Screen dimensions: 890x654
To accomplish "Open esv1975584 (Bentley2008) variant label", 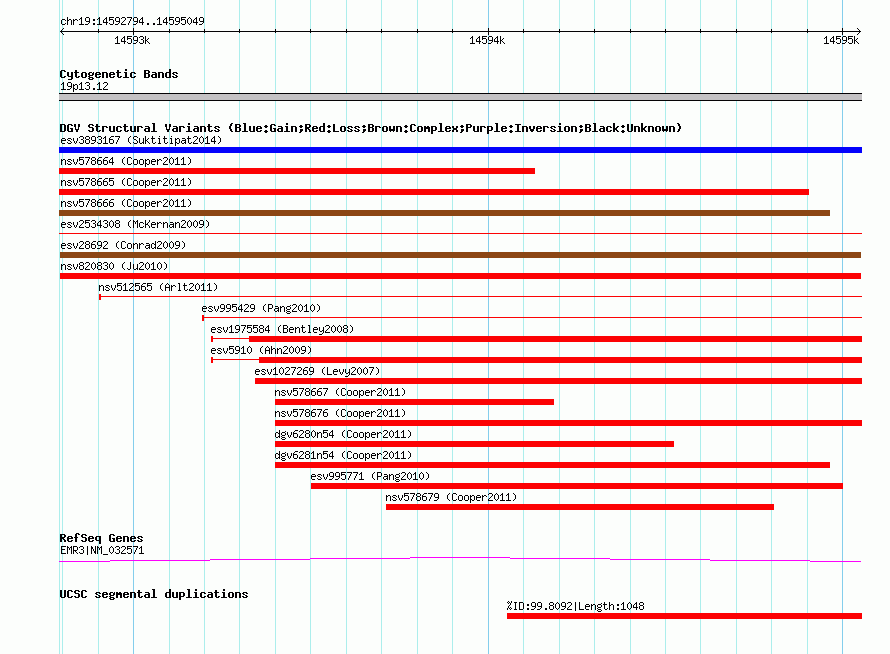I will [282, 329].
